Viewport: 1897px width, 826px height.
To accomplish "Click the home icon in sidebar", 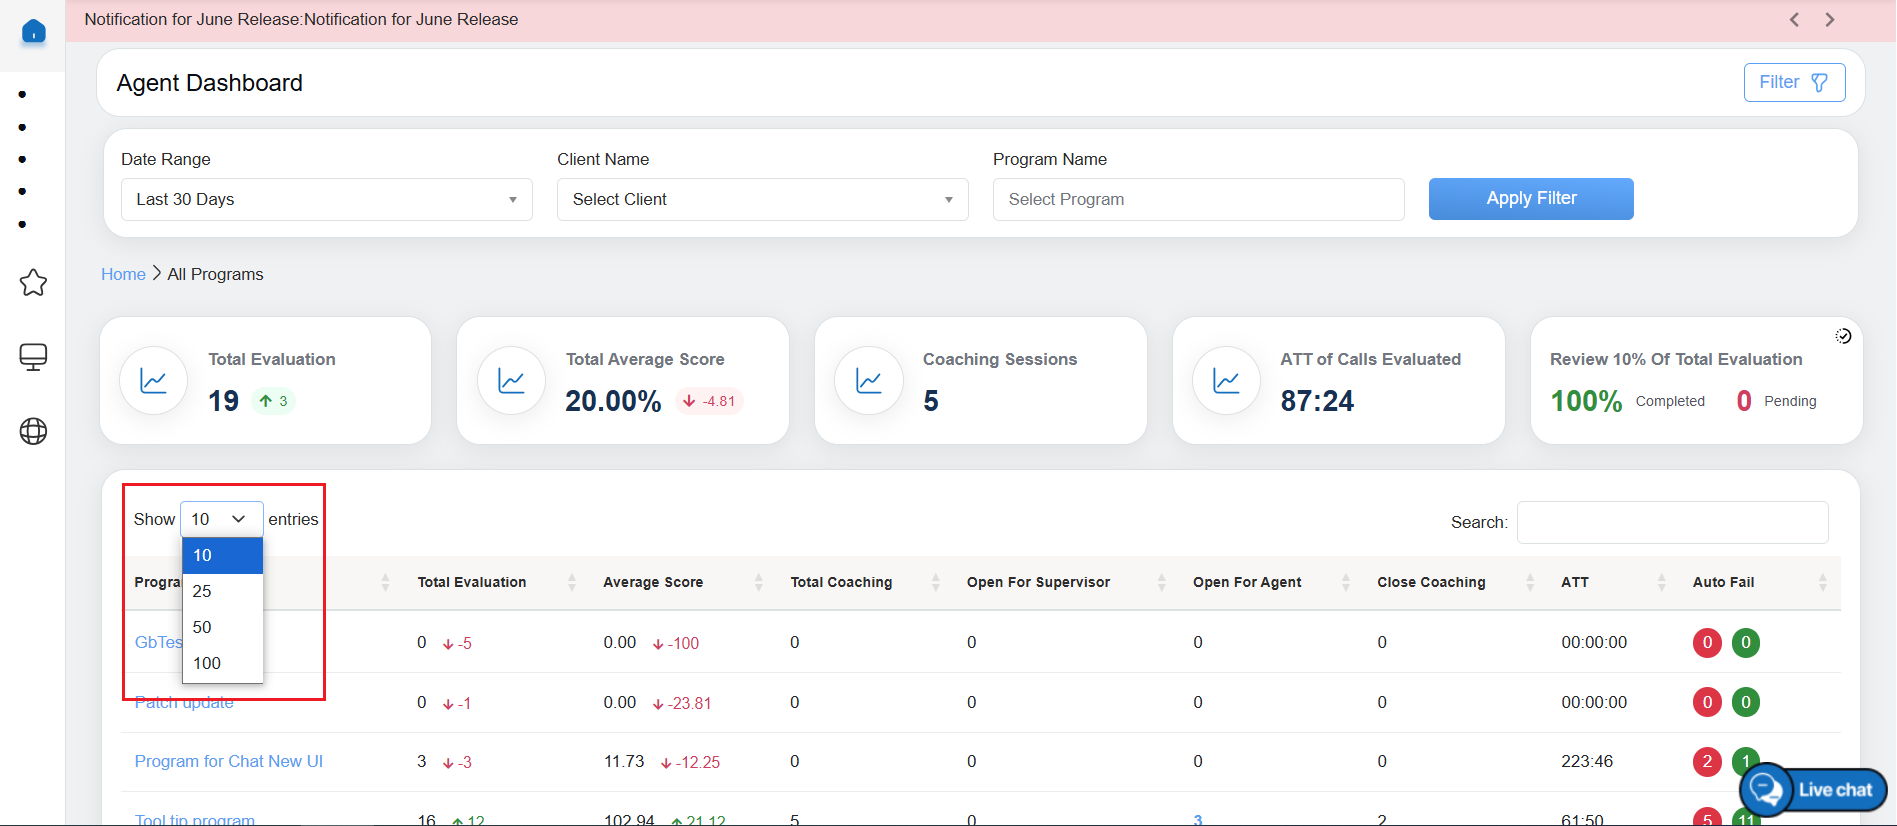I will pos(33,32).
